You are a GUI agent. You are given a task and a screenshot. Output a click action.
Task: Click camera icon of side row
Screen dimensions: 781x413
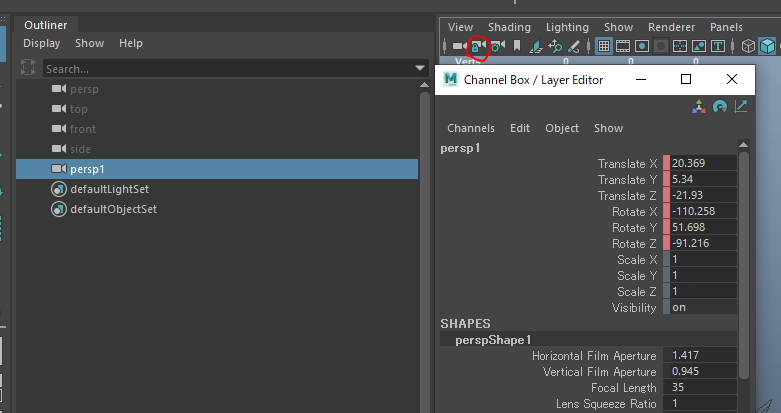tap(59, 148)
